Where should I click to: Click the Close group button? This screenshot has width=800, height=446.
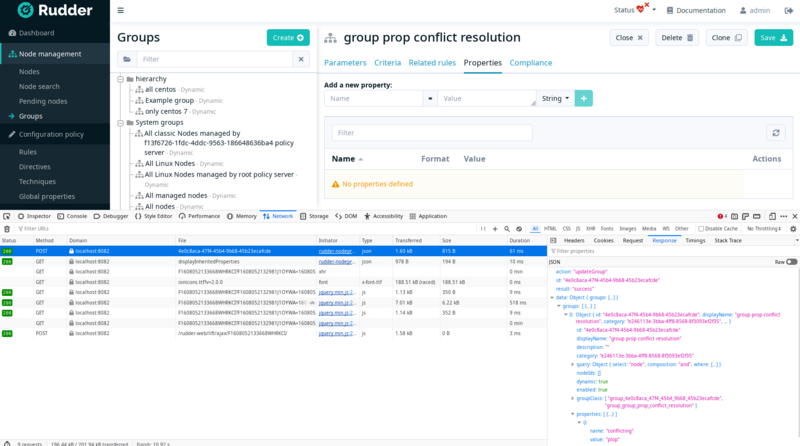pos(629,38)
